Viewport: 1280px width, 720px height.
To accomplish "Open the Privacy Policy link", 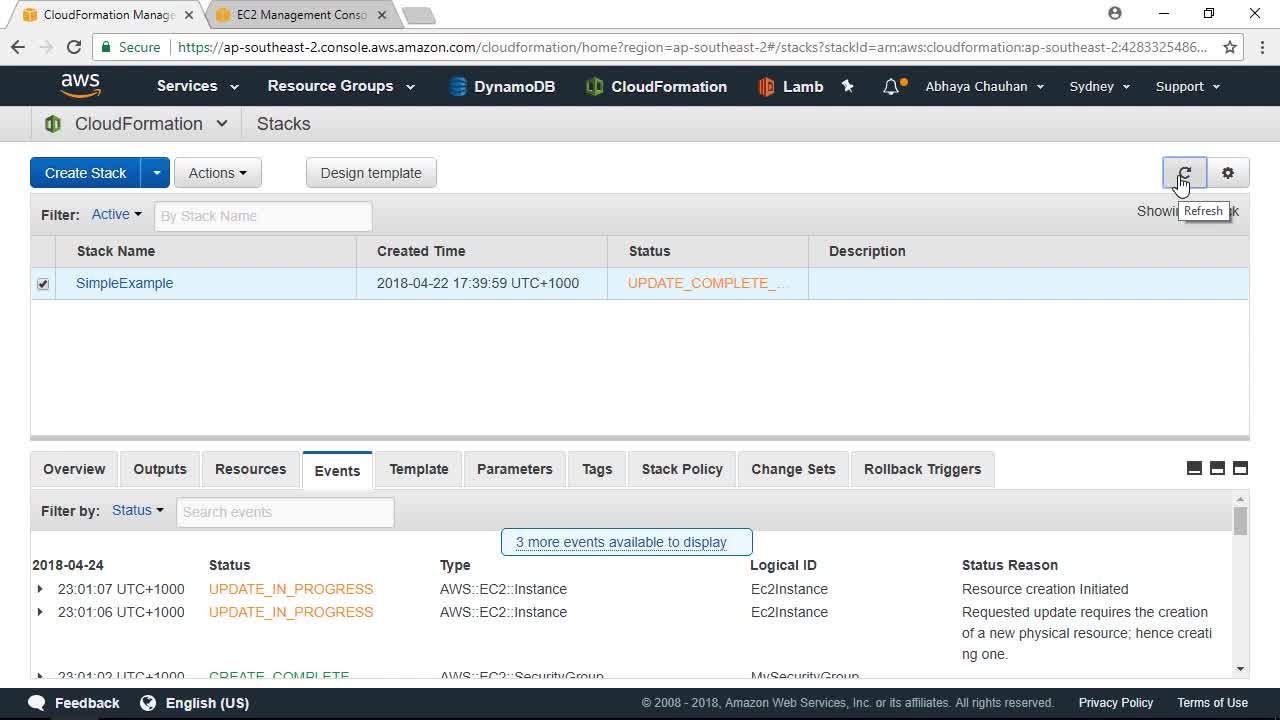I will coord(1116,703).
